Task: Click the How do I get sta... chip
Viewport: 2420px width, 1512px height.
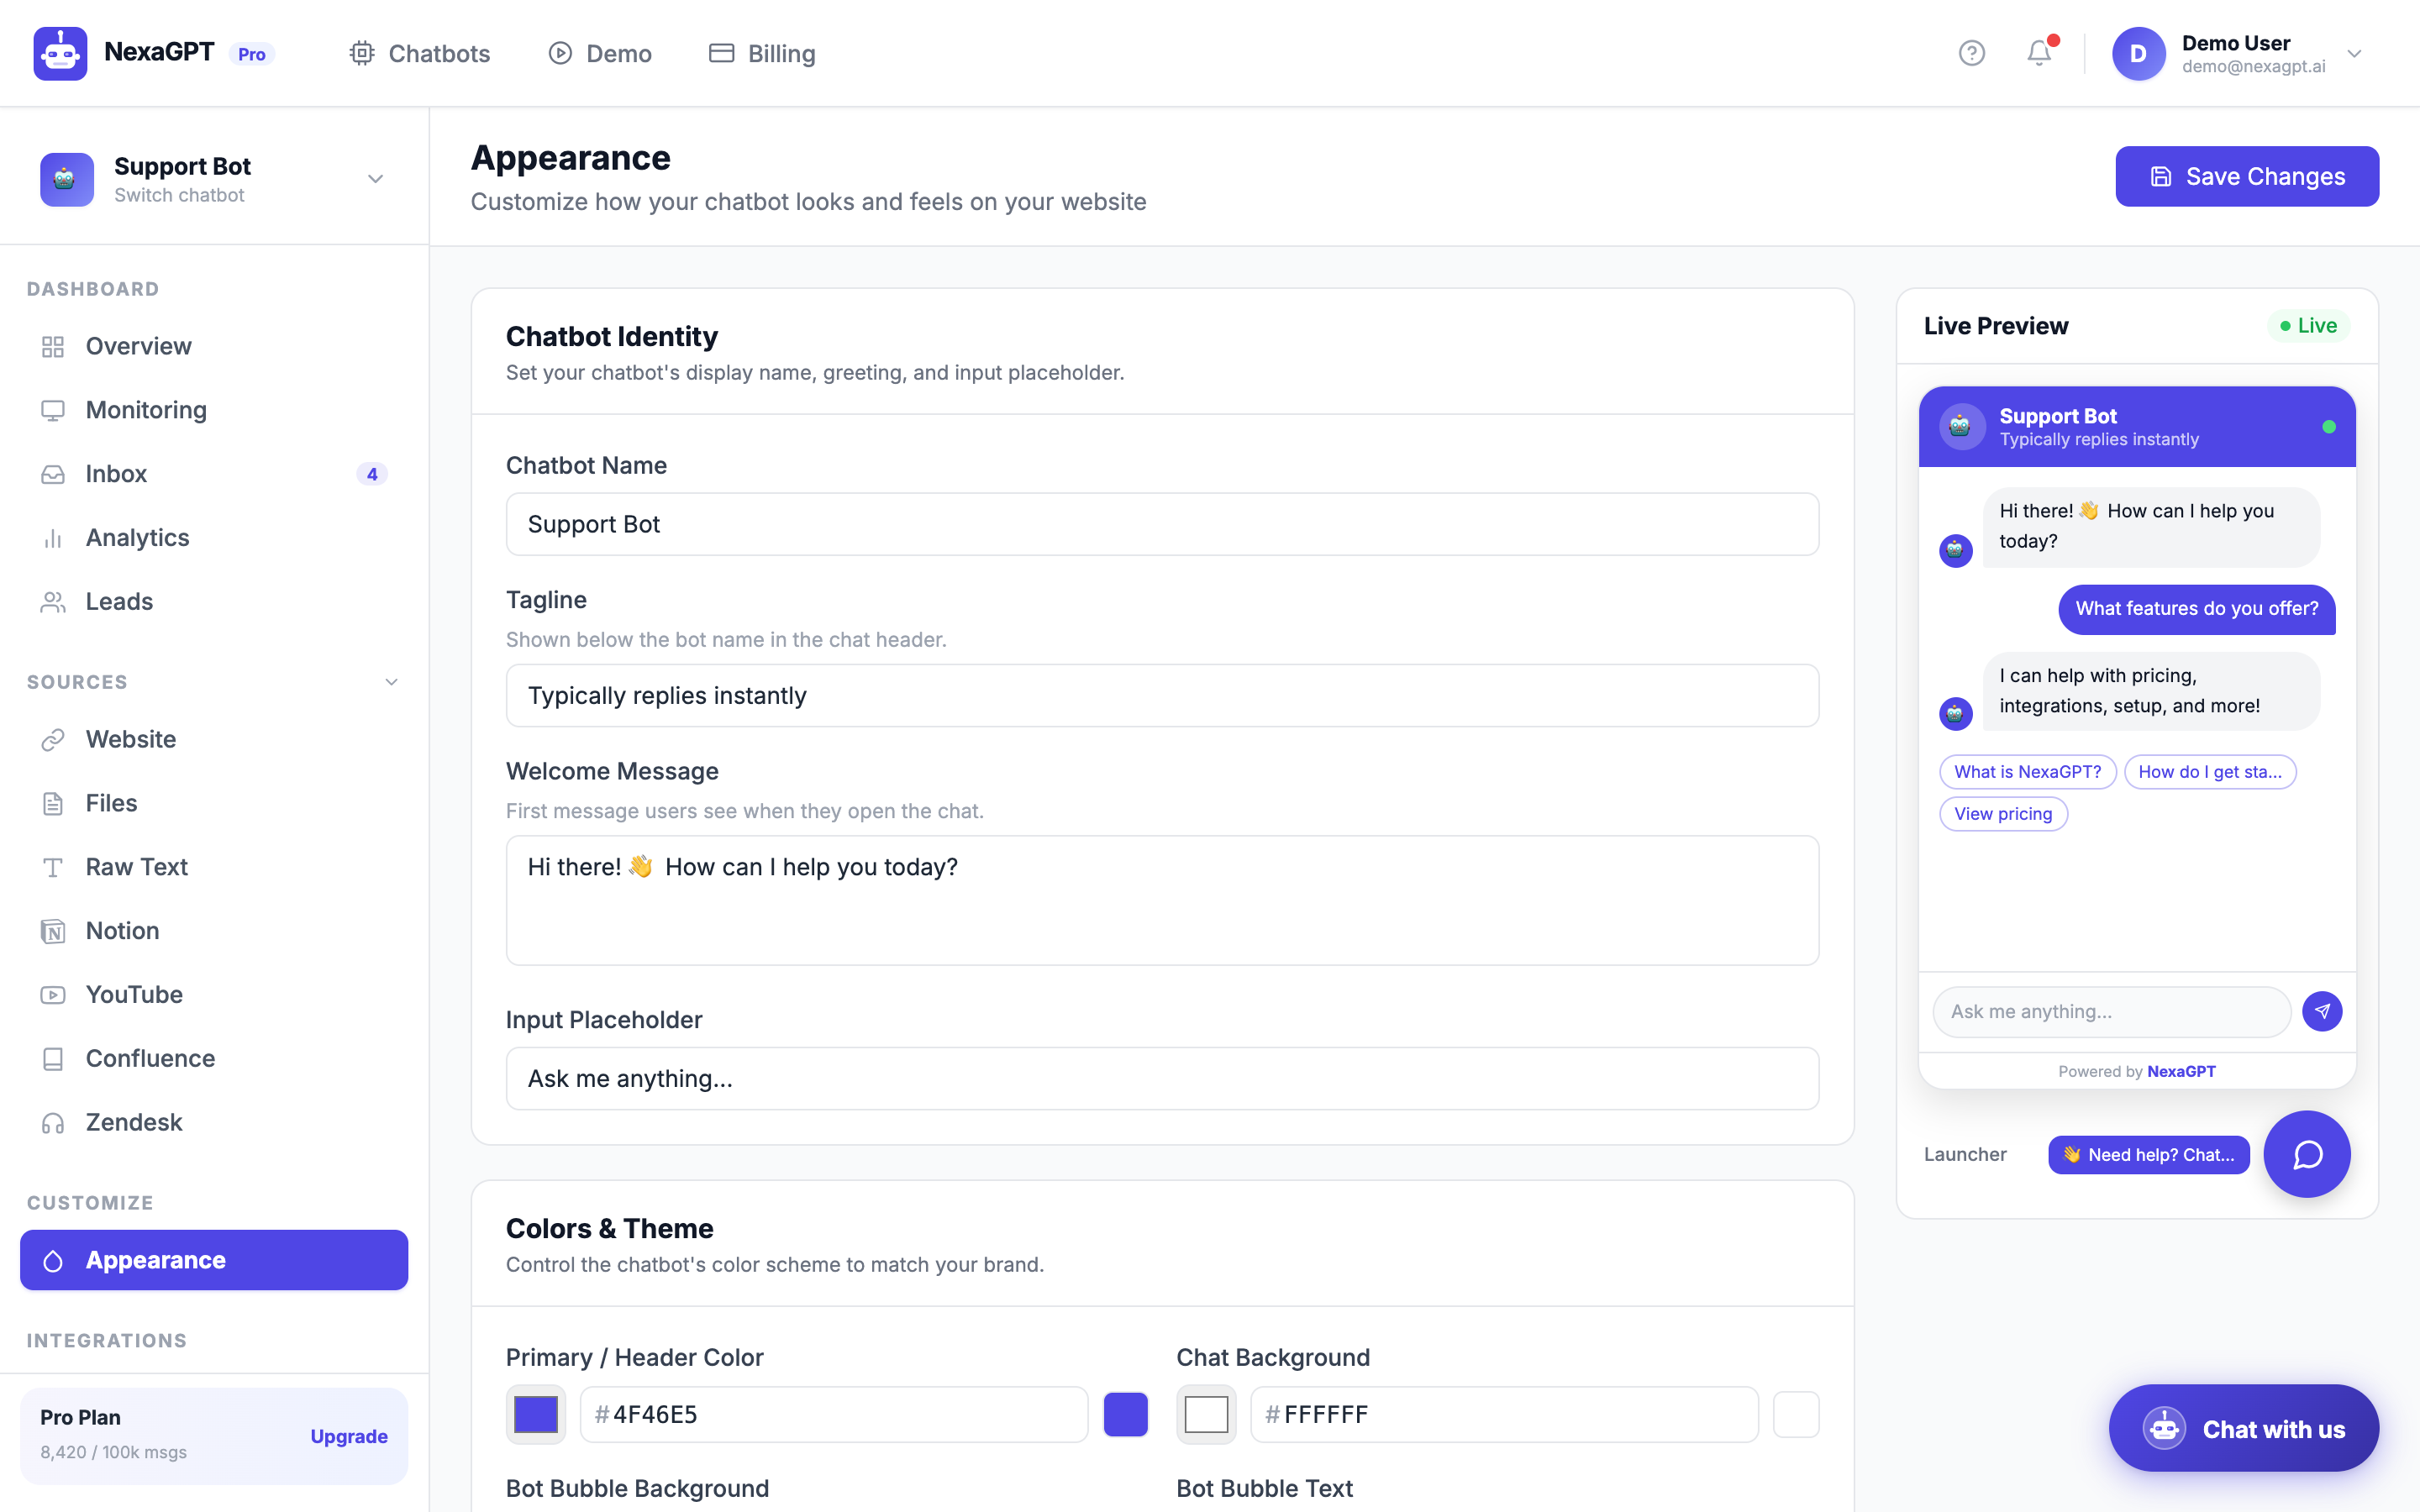Action: click(2210, 772)
